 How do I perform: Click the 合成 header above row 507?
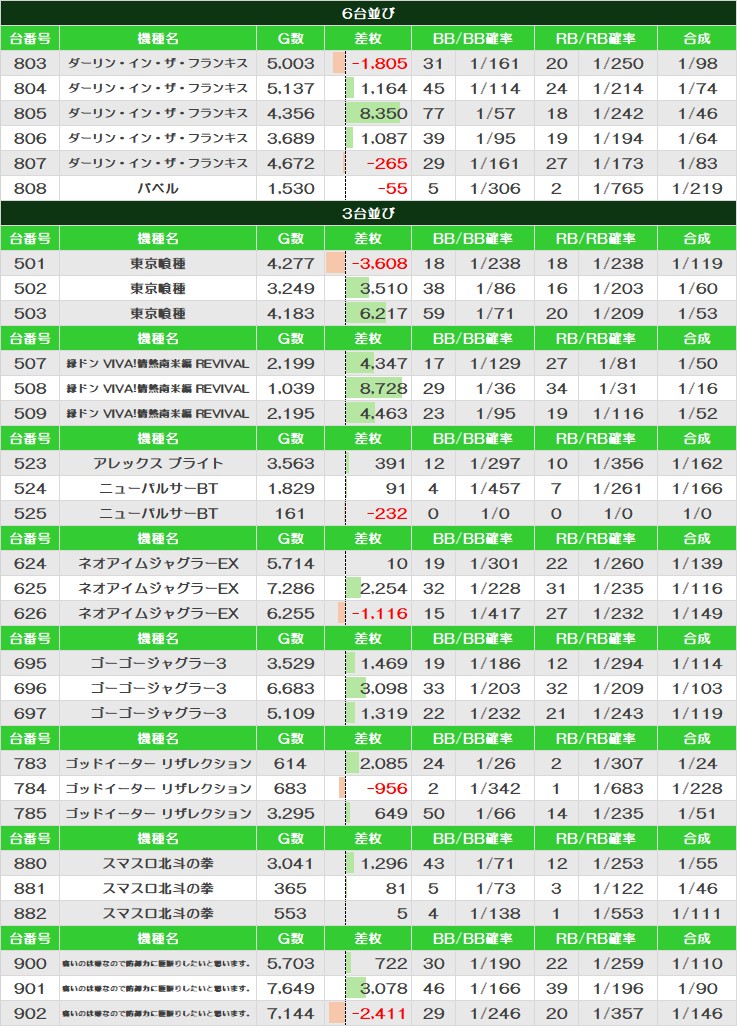click(x=697, y=338)
